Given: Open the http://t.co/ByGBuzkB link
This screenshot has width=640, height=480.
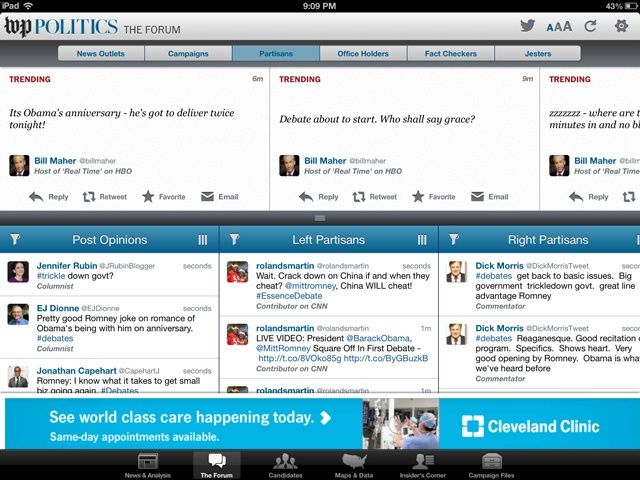Looking at the screenshot, I should (x=386, y=358).
